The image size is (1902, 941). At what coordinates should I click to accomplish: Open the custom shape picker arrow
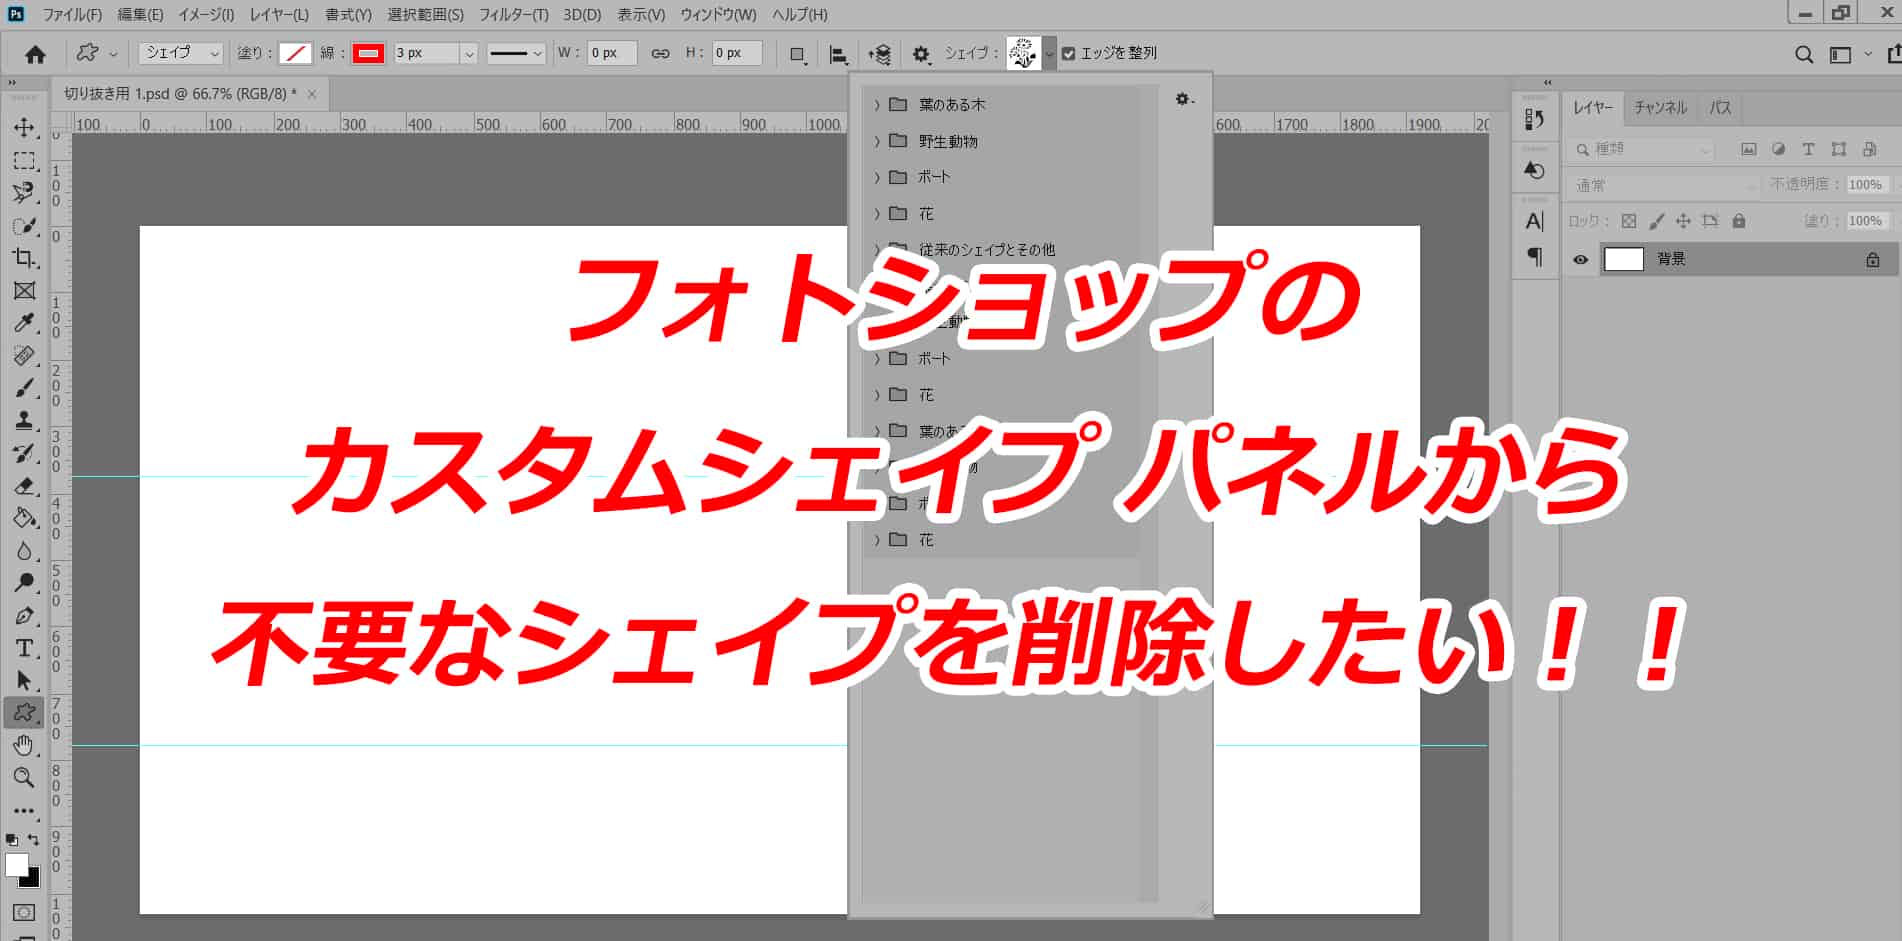click(1049, 54)
